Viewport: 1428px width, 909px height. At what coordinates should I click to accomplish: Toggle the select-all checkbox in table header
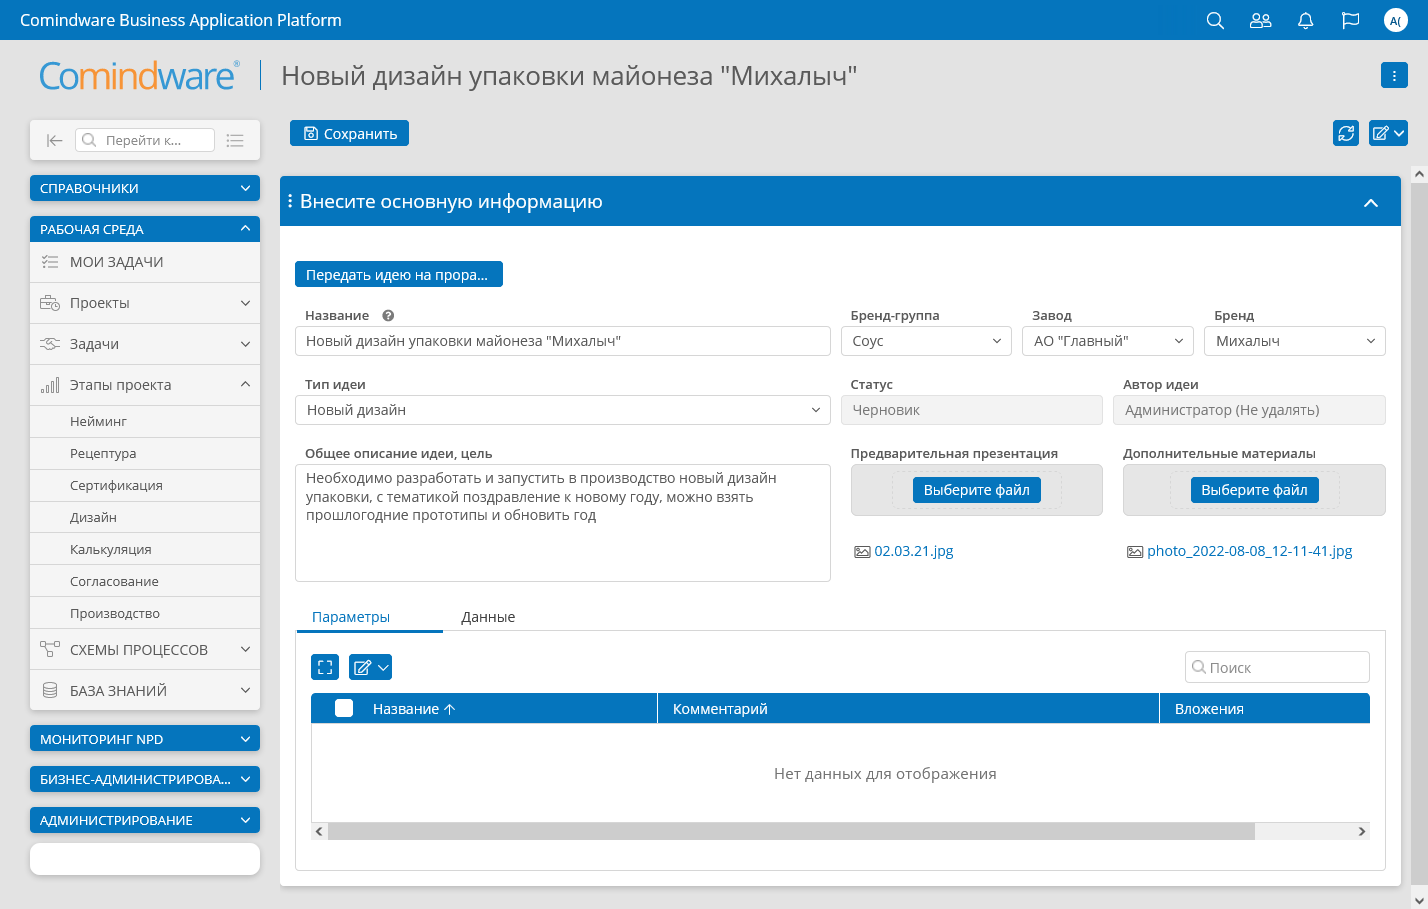click(344, 708)
